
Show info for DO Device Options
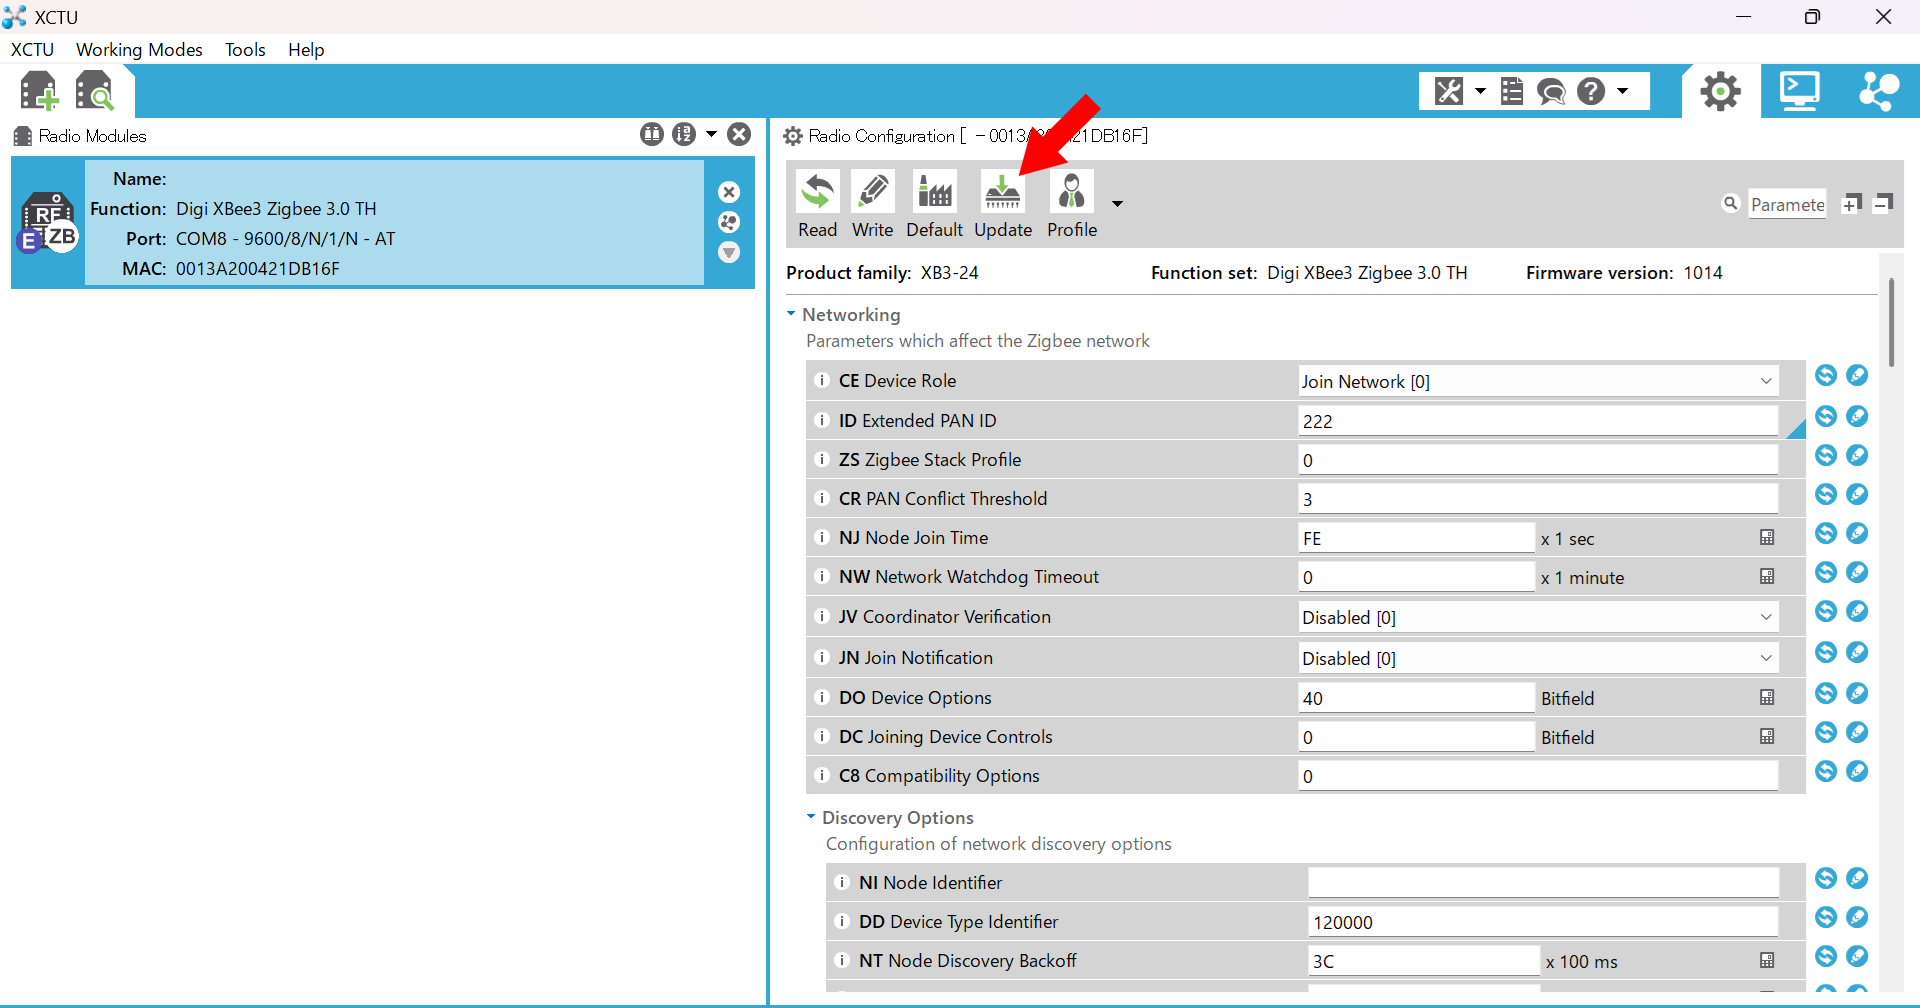[822, 697]
